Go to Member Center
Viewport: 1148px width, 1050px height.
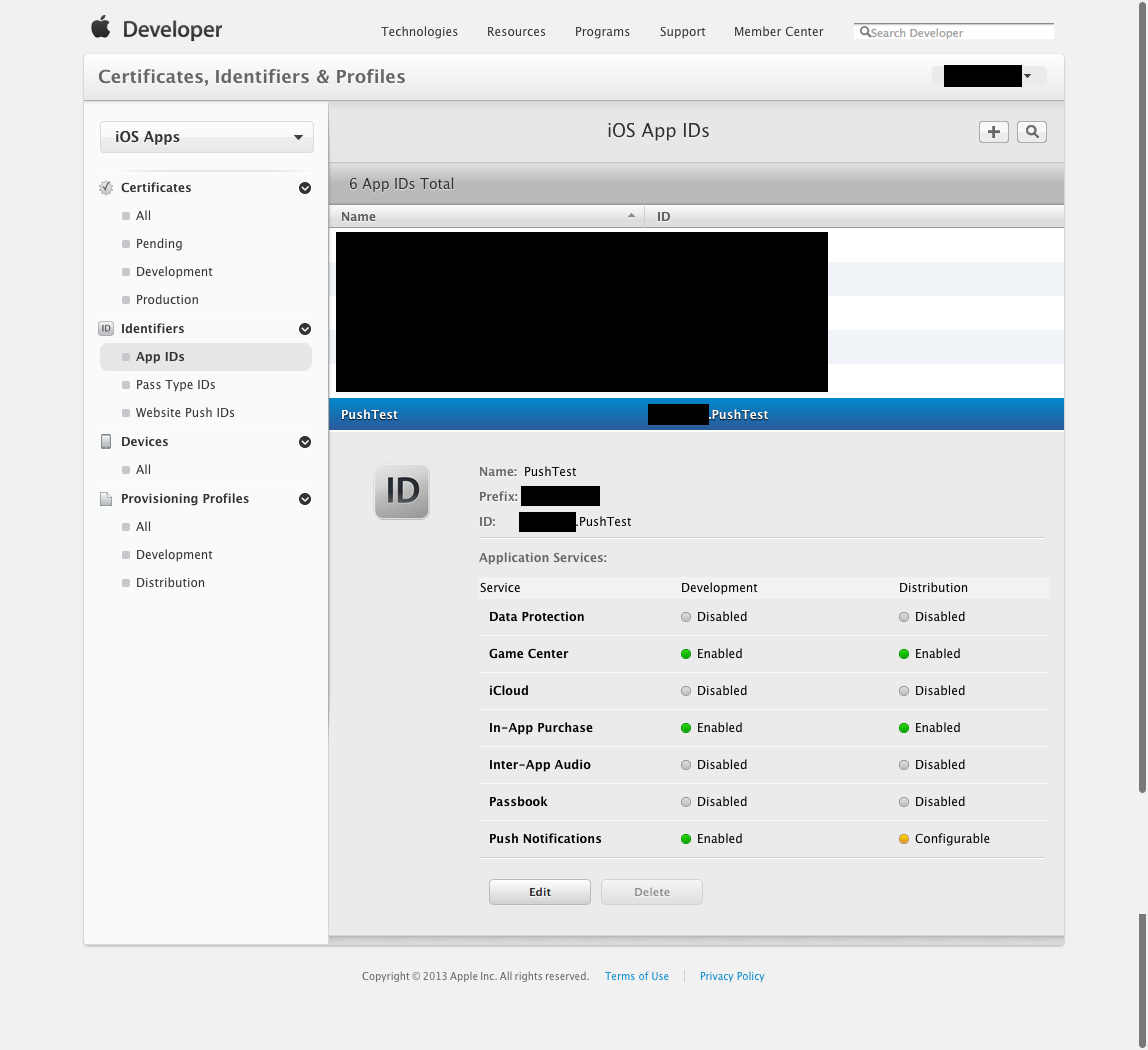pyautogui.click(x=778, y=31)
